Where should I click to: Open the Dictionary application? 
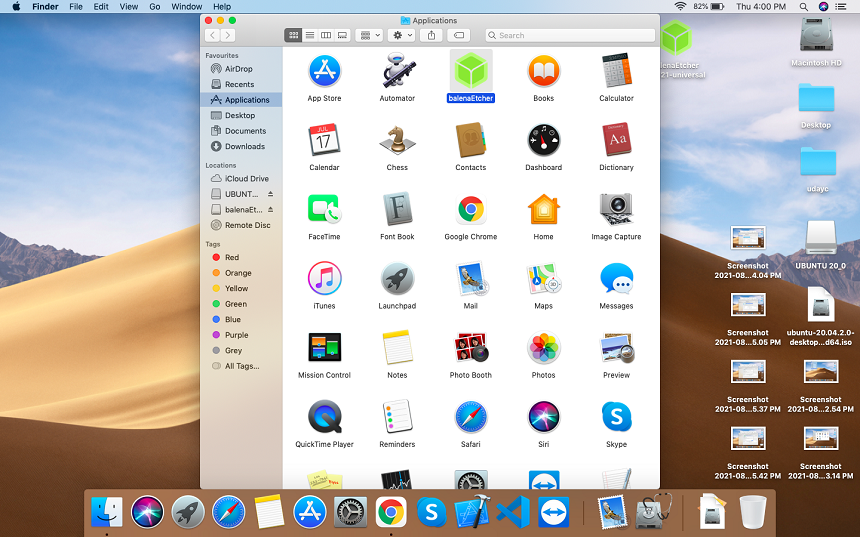coord(616,140)
